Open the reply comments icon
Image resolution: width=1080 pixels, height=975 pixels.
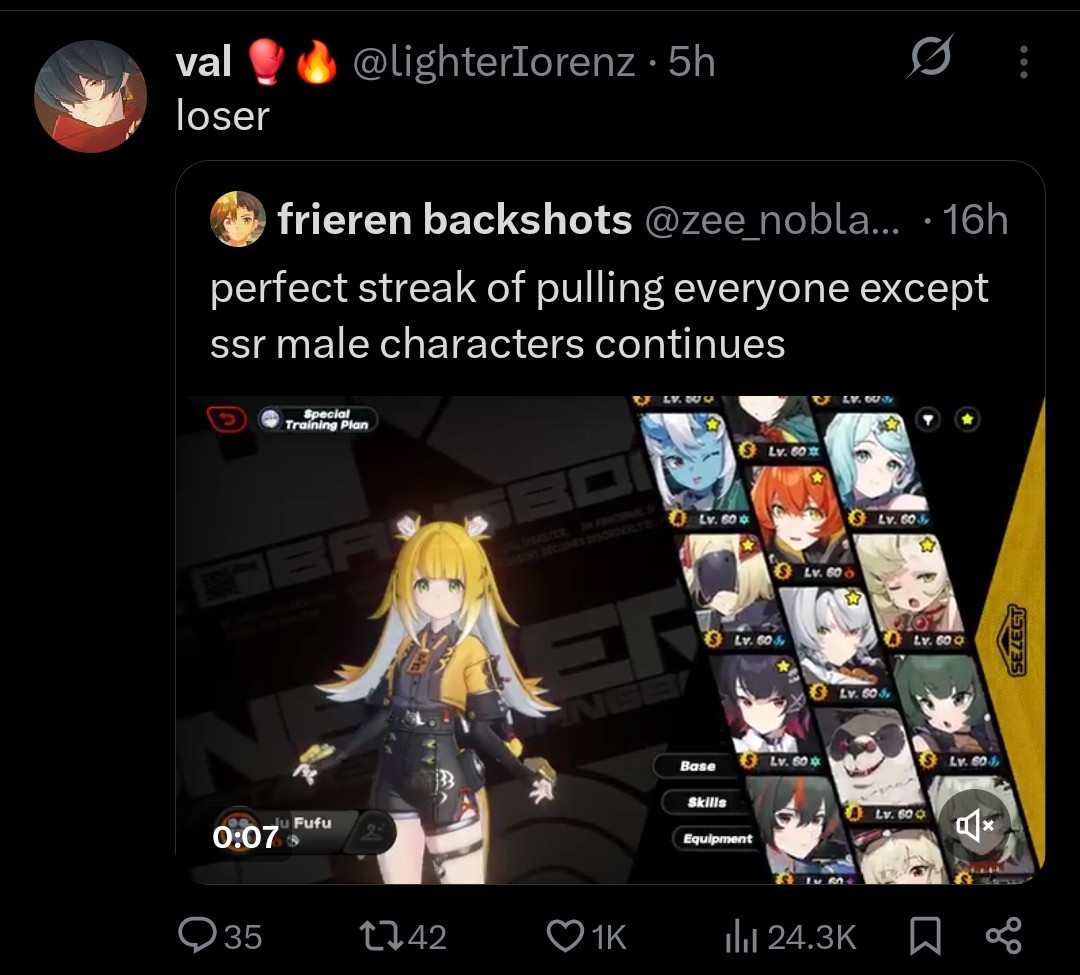coord(197,936)
